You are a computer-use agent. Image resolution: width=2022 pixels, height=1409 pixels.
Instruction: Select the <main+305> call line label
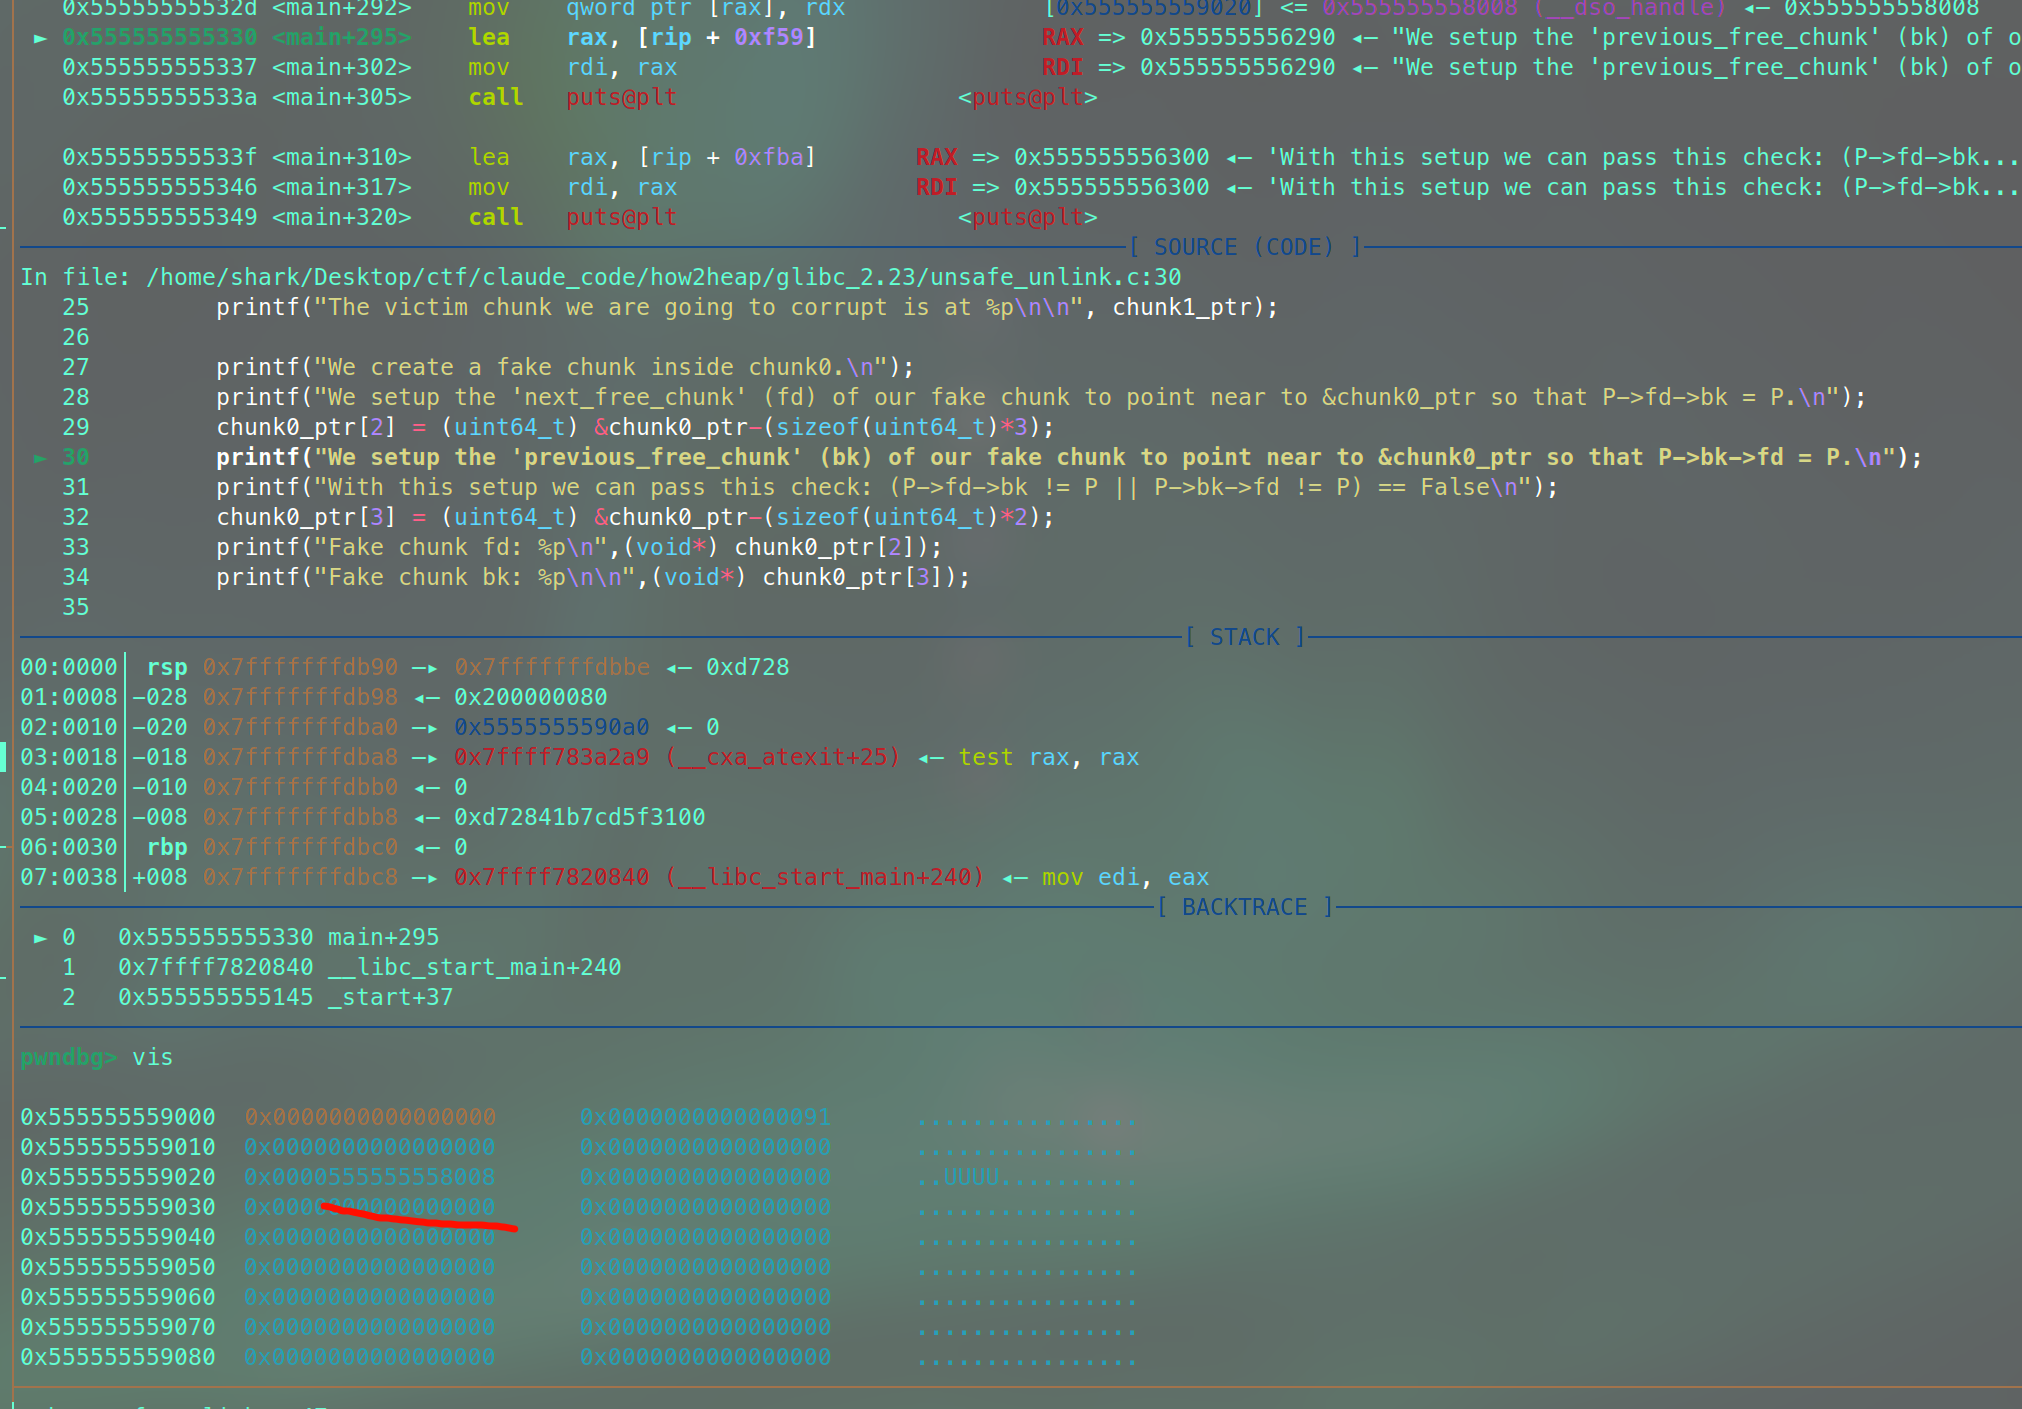coord(341,98)
